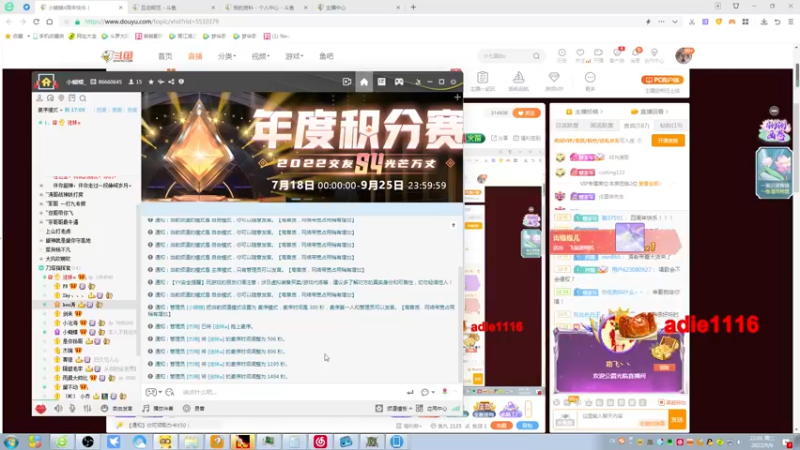Click the lotus event card thumbnail
The width and height of the screenshot is (800, 450).
(773, 172)
